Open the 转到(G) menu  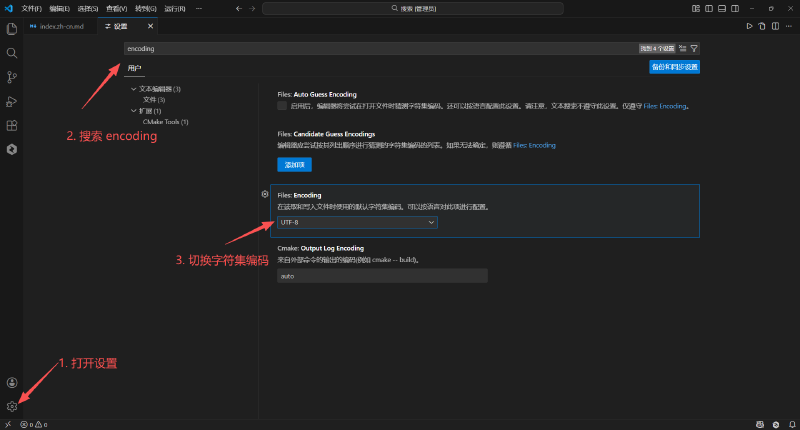[146, 9]
